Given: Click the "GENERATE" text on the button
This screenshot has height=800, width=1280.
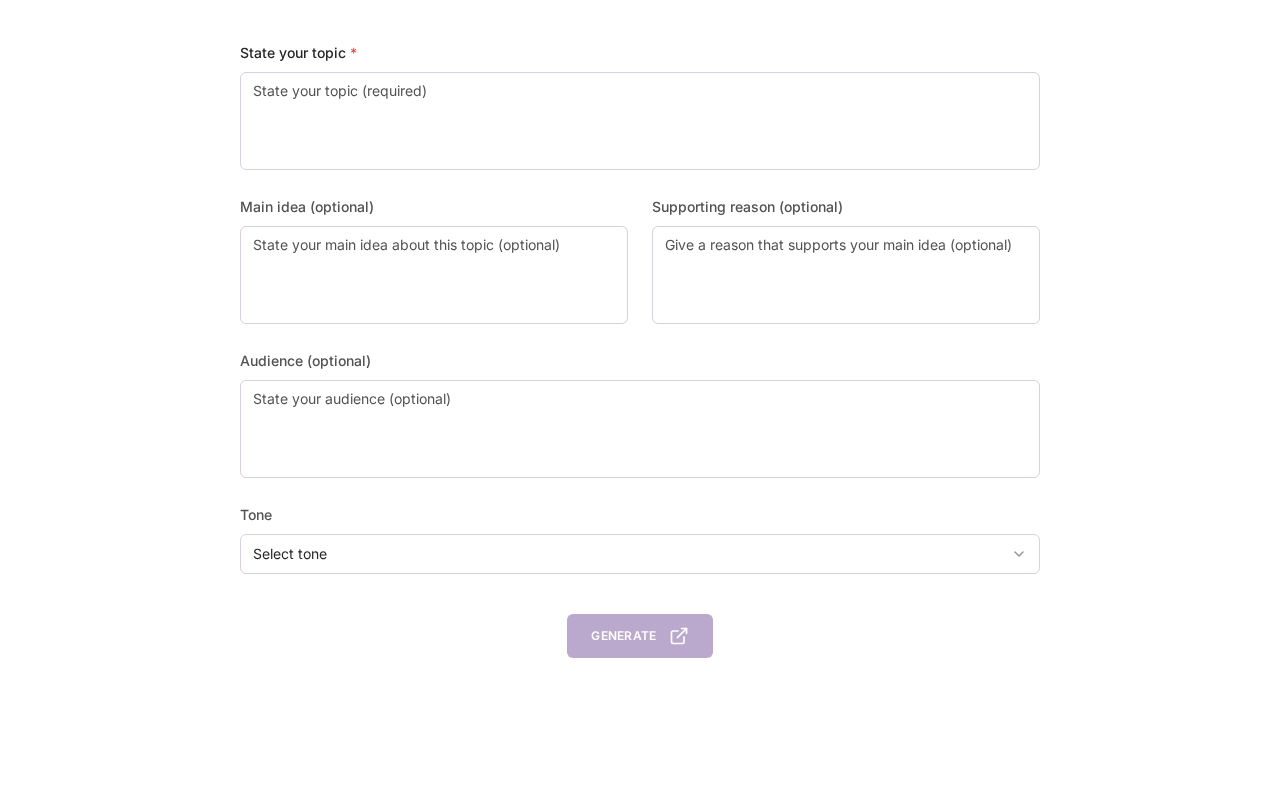Looking at the screenshot, I should tap(623, 636).
